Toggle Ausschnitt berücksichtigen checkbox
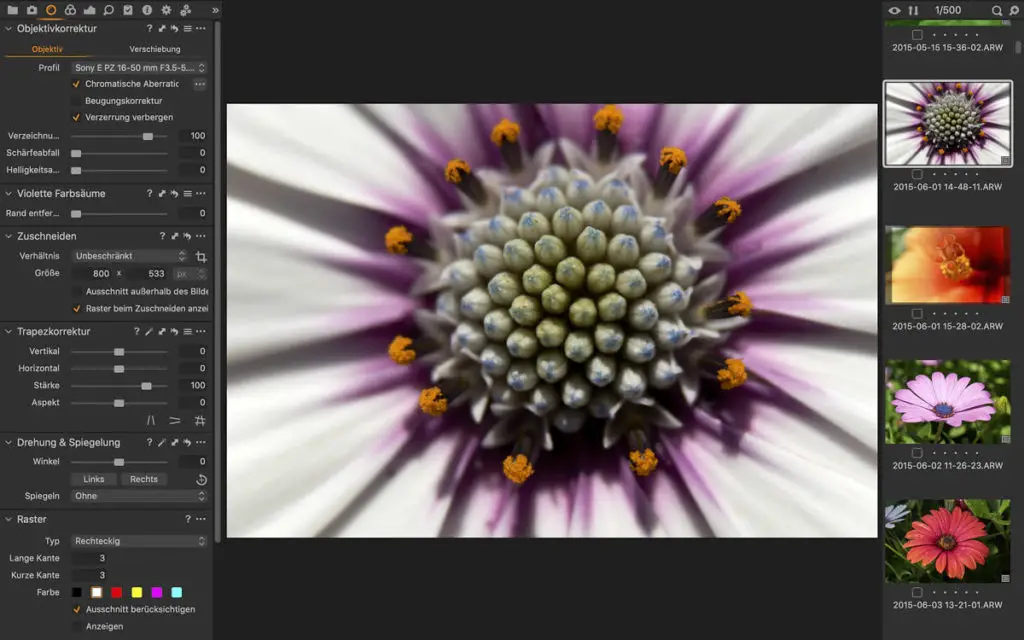 point(76,609)
